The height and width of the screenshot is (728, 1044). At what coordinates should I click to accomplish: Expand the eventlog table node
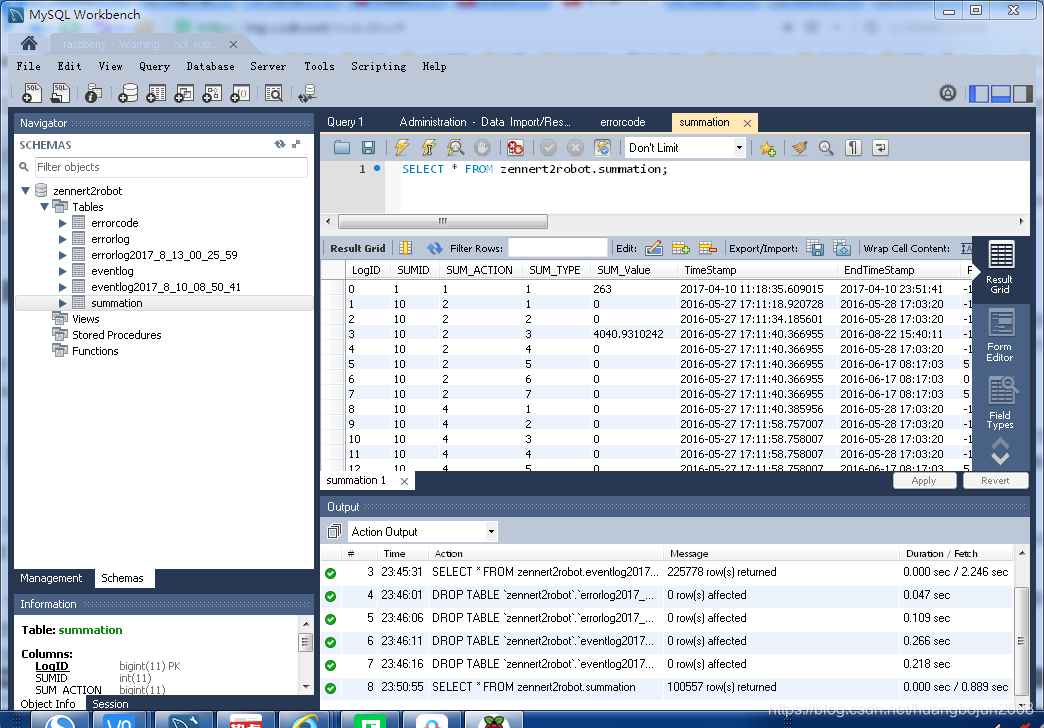point(63,271)
